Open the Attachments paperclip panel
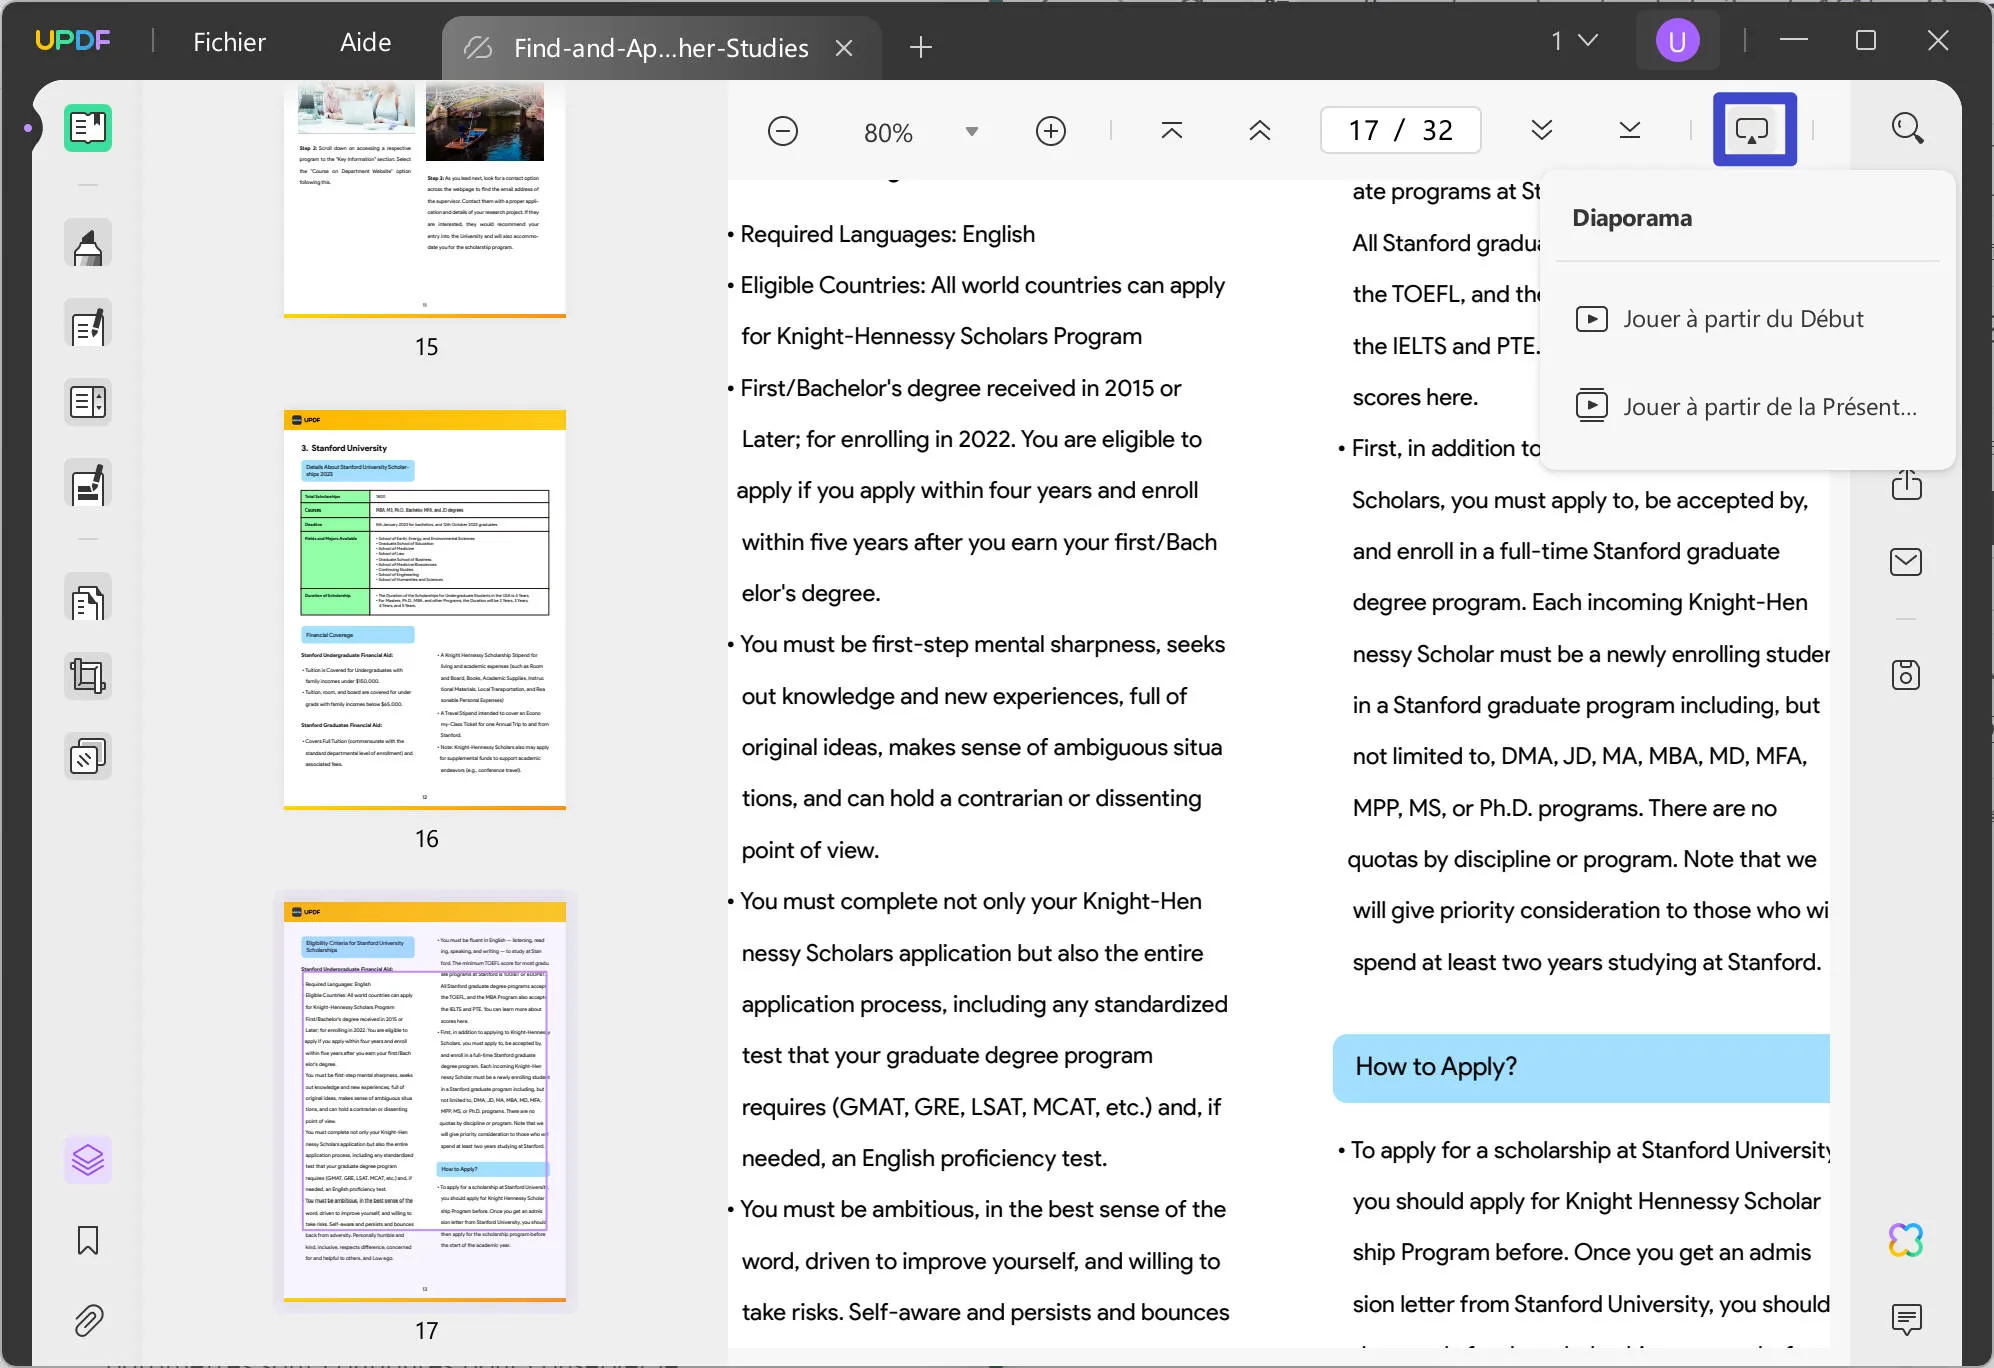This screenshot has width=1994, height=1368. point(88,1320)
